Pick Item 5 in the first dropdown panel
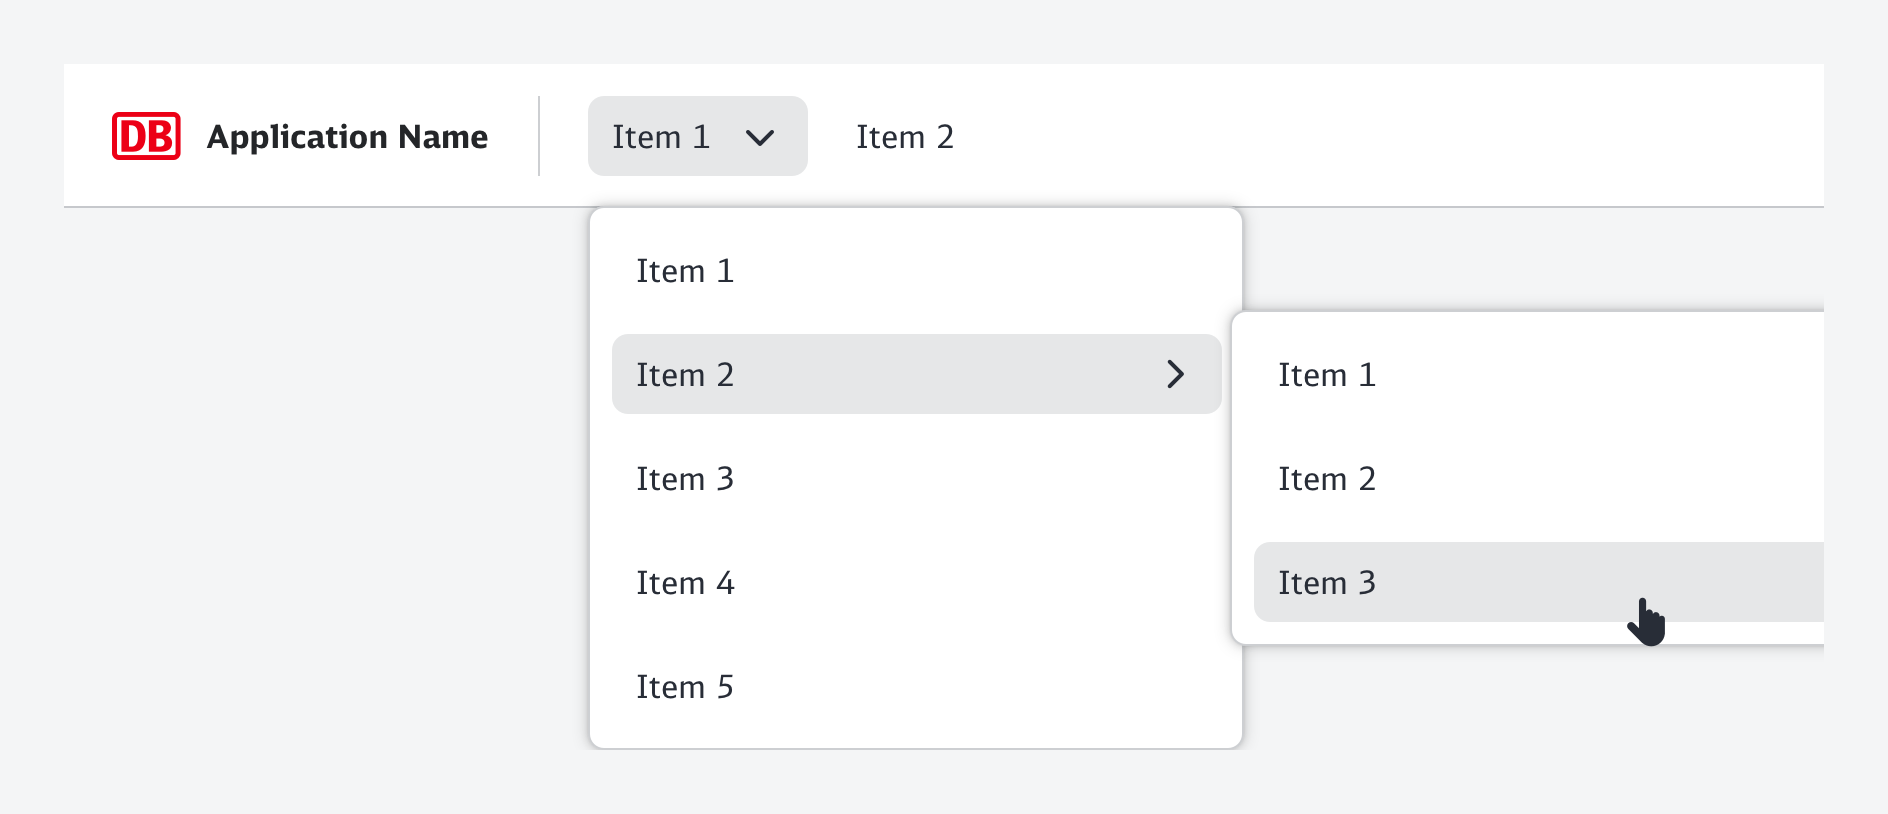This screenshot has height=814, width=1888. click(x=685, y=687)
